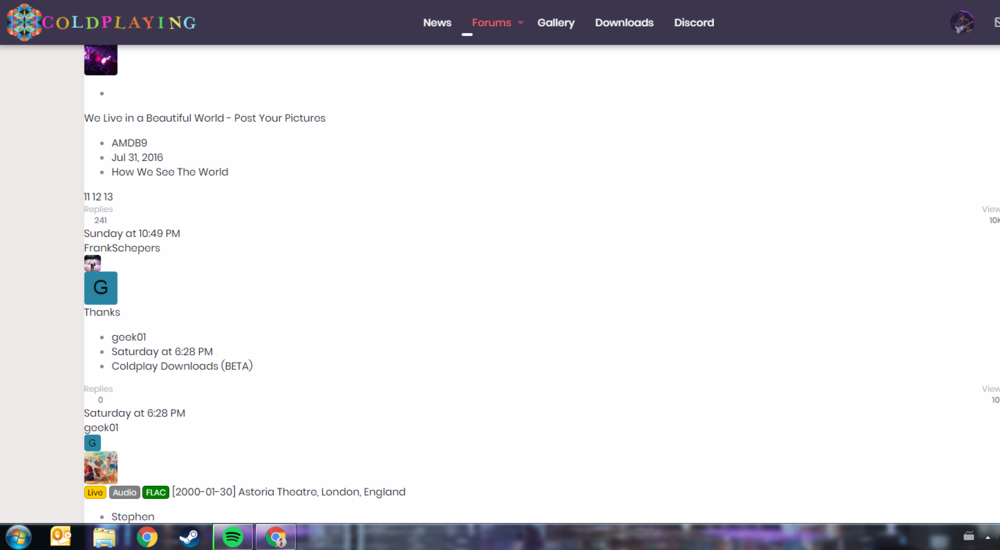1000x550 pixels.
Task: Open the Windows Start menu
Action: (x=18, y=537)
